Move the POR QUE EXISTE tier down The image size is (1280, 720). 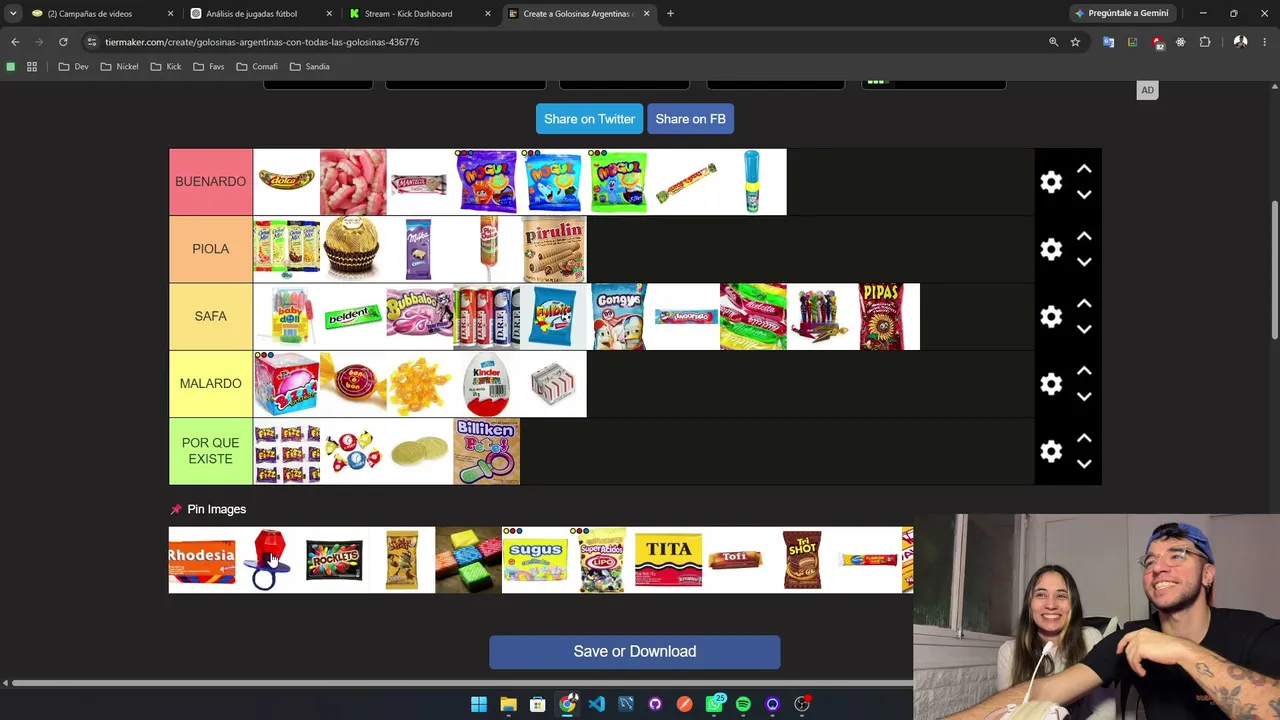click(x=1084, y=464)
